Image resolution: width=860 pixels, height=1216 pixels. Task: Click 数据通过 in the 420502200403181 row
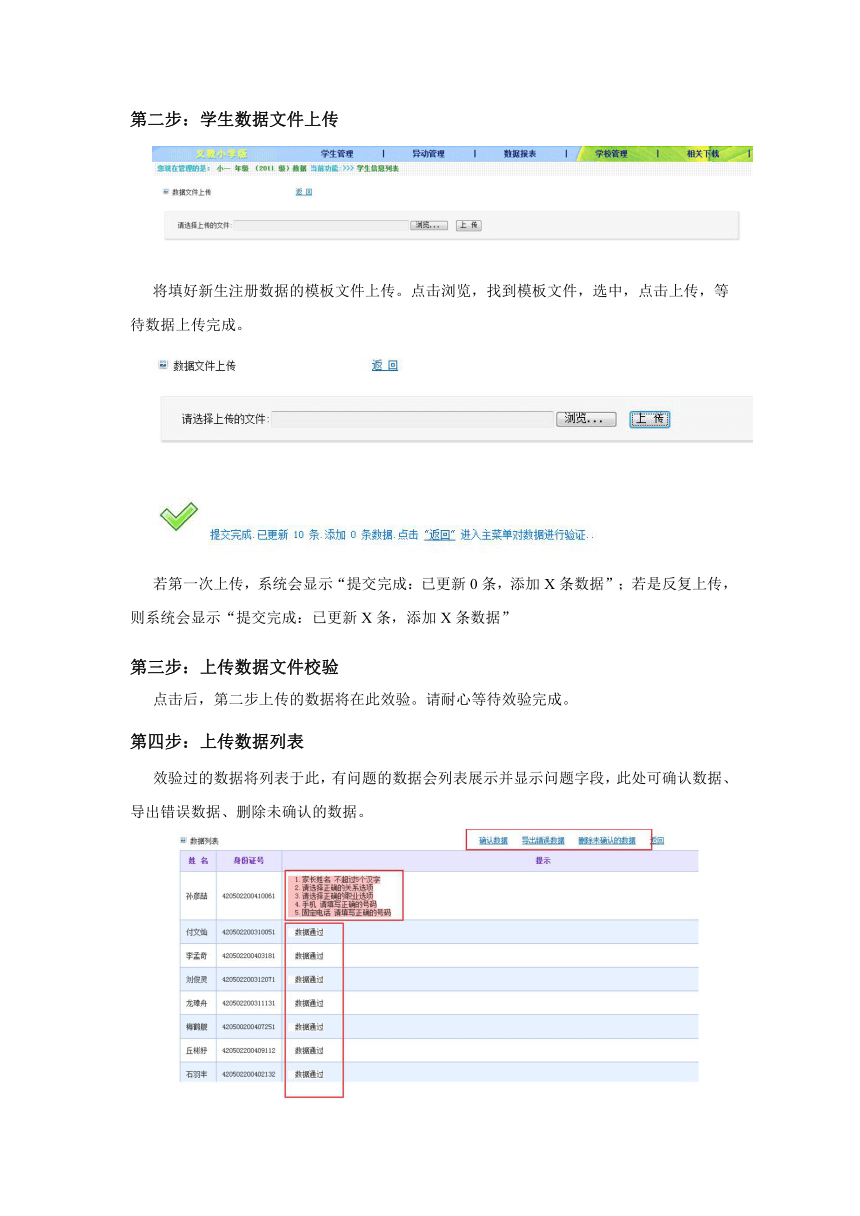pos(308,956)
